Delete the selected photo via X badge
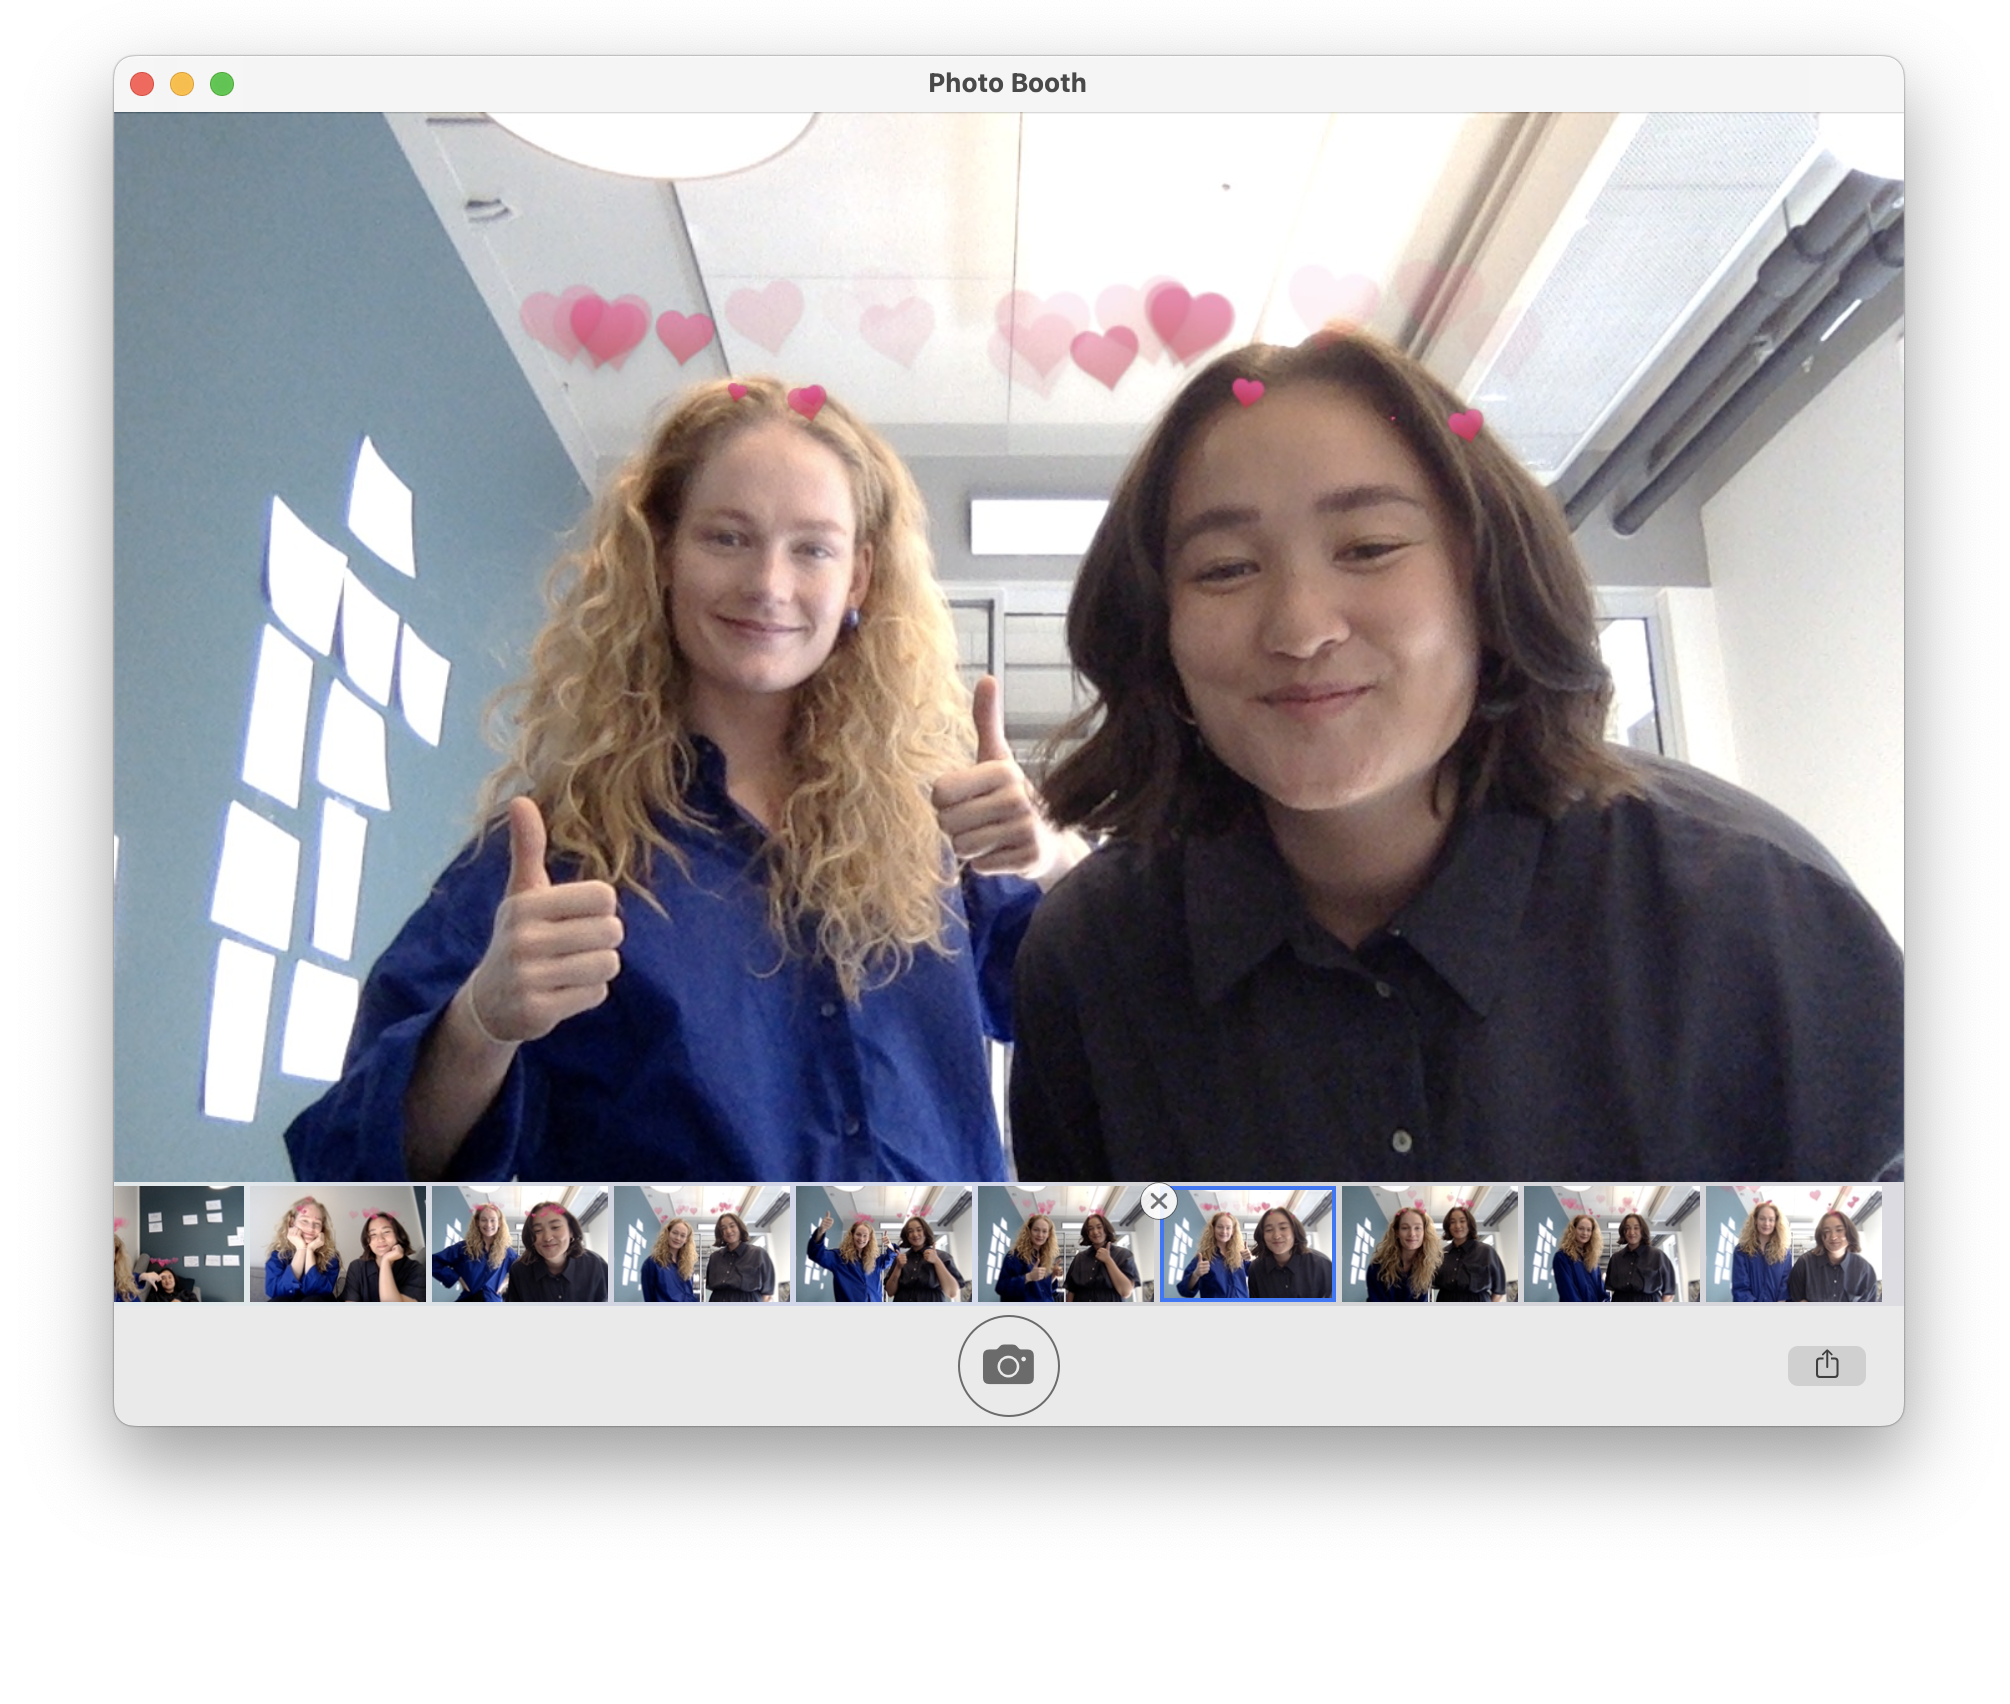Image resolution: width=2010 pixels, height=1704 pixels. click(x=1158, y=1201)
